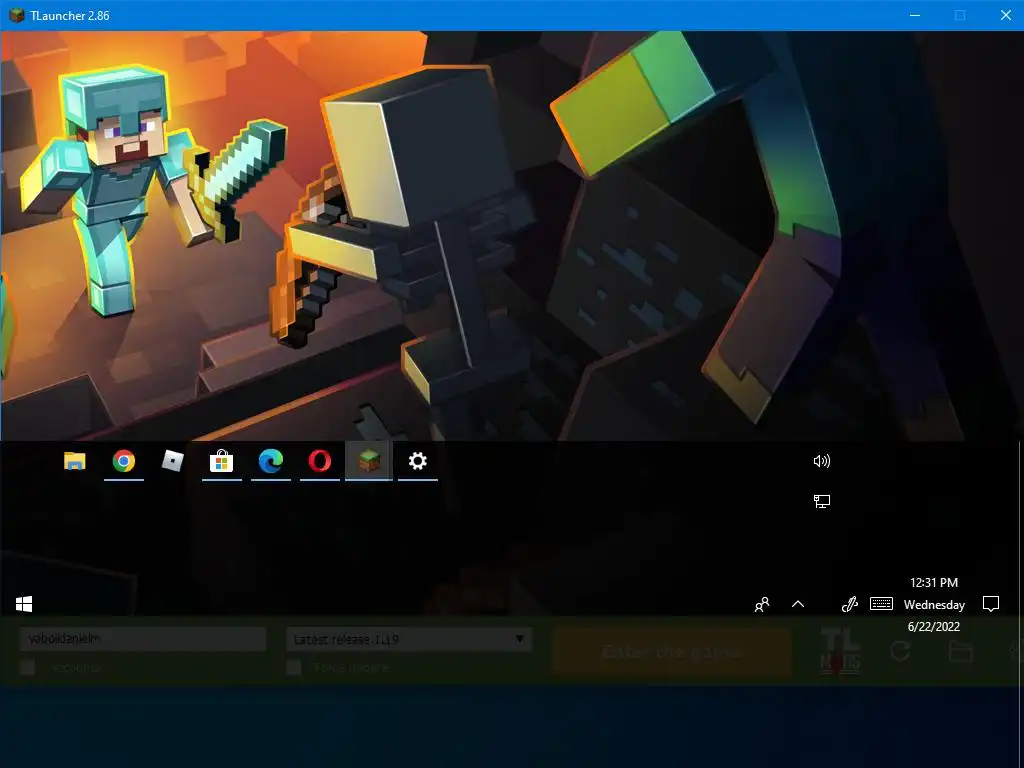1024x768 pixels.
Task: Toggle the Accounts checkbox
Action: click(27, 667)
